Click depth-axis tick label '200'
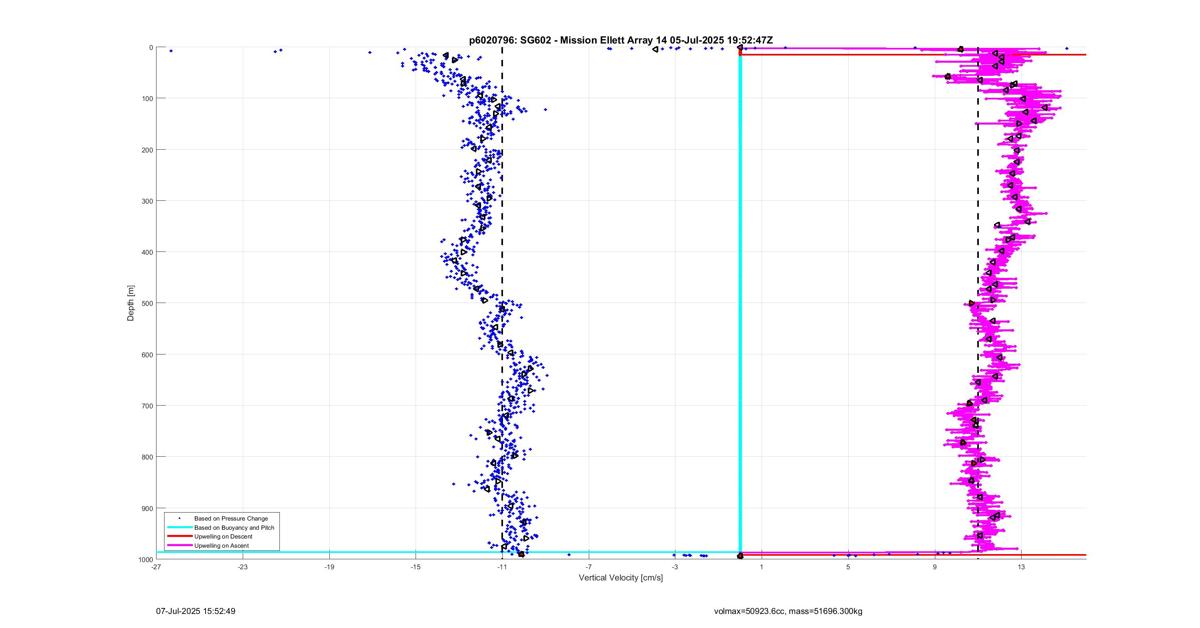 (146, 149)
